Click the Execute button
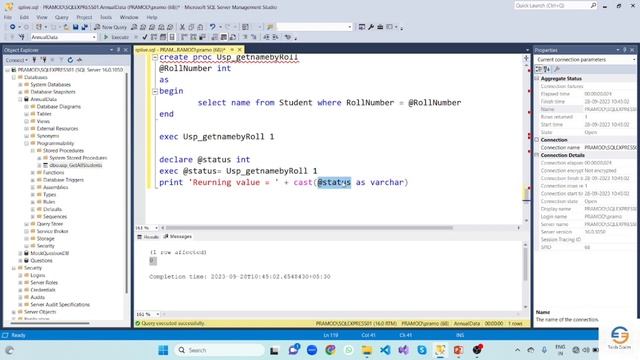This screenshot has height=360, width=640. [116, 37]
